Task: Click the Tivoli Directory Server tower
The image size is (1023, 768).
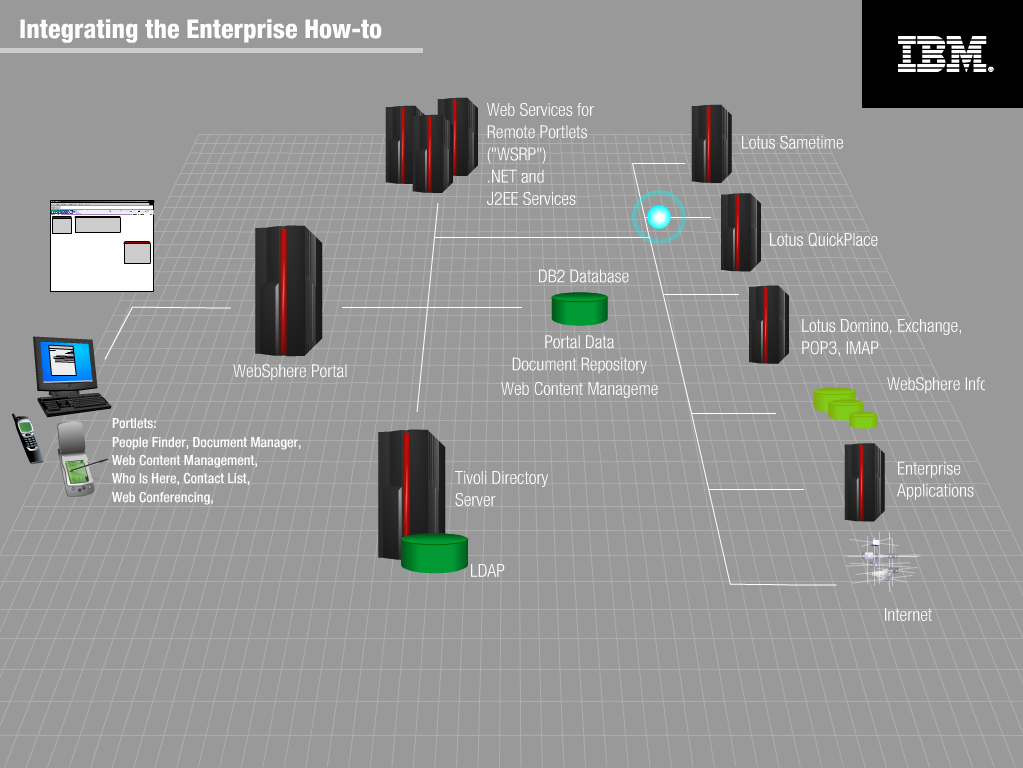Action: pos(411,493)
